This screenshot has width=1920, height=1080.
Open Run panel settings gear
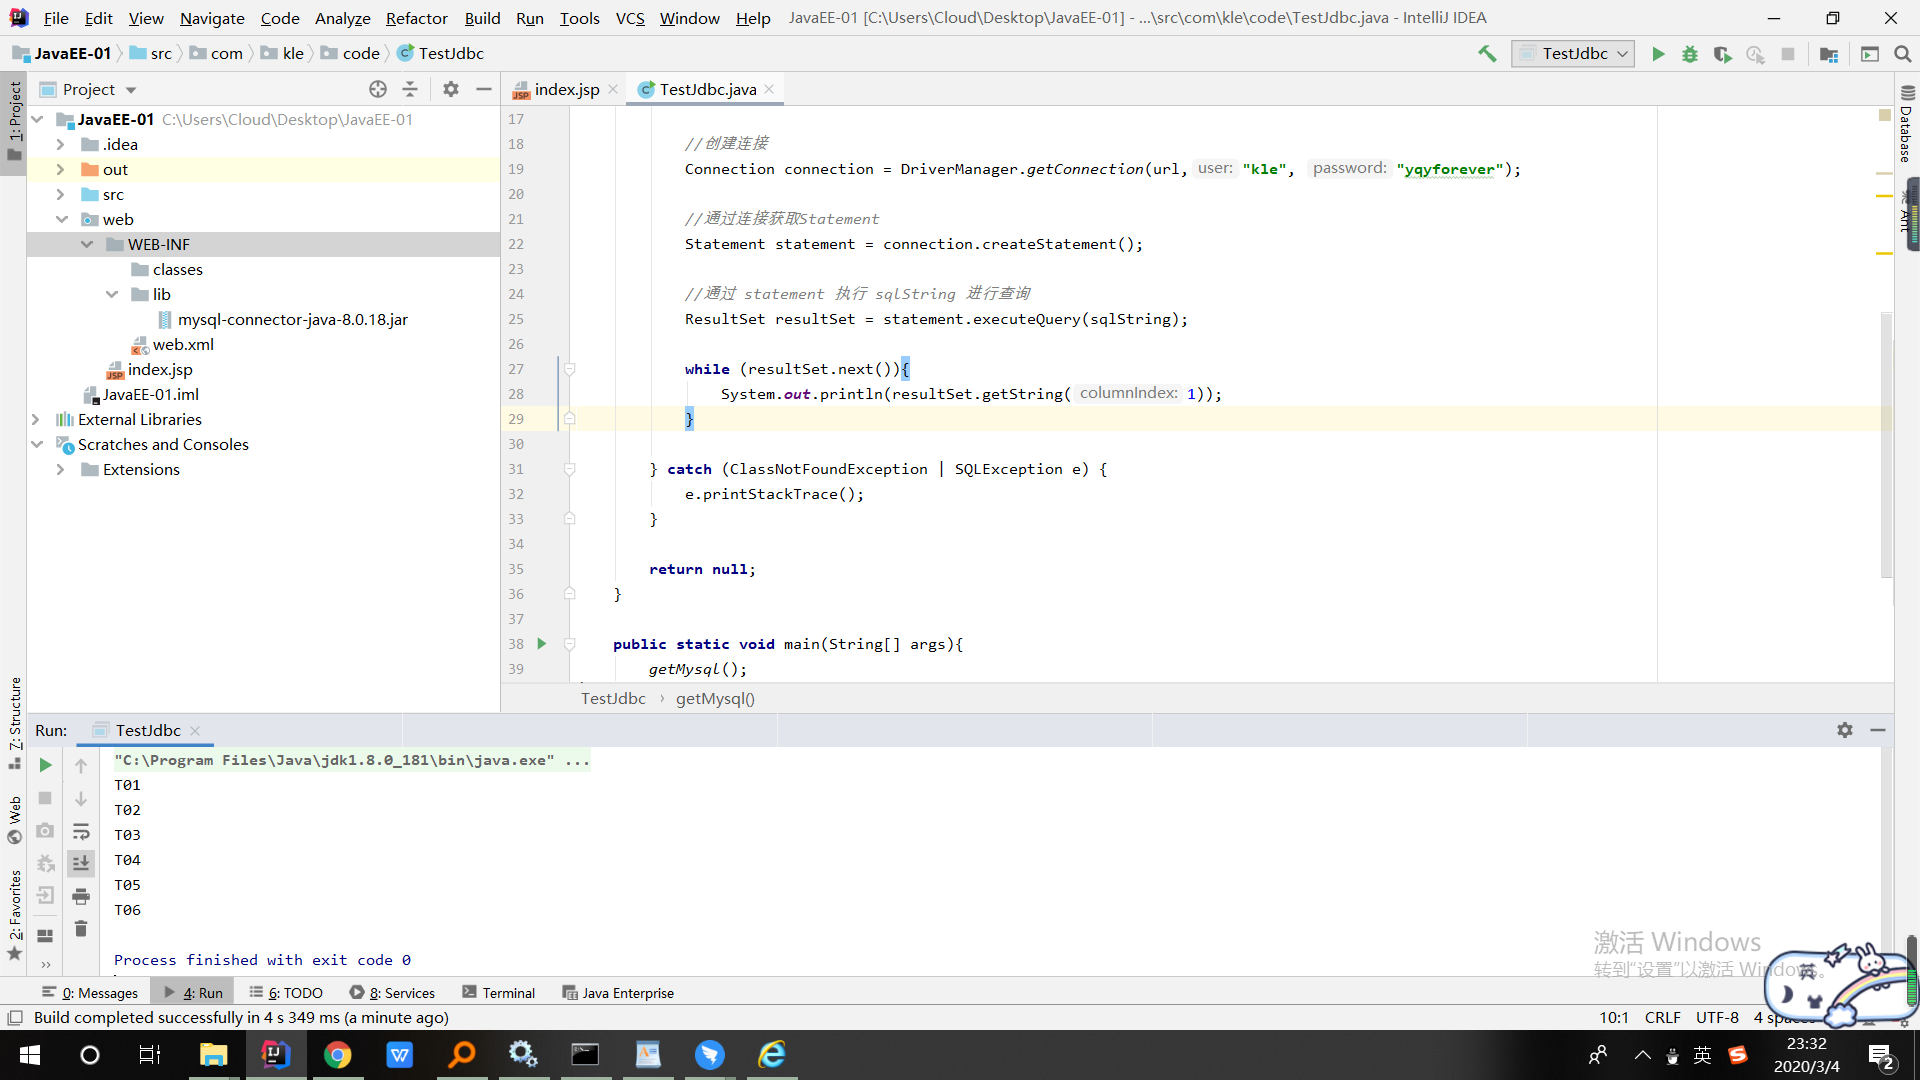1845,730
